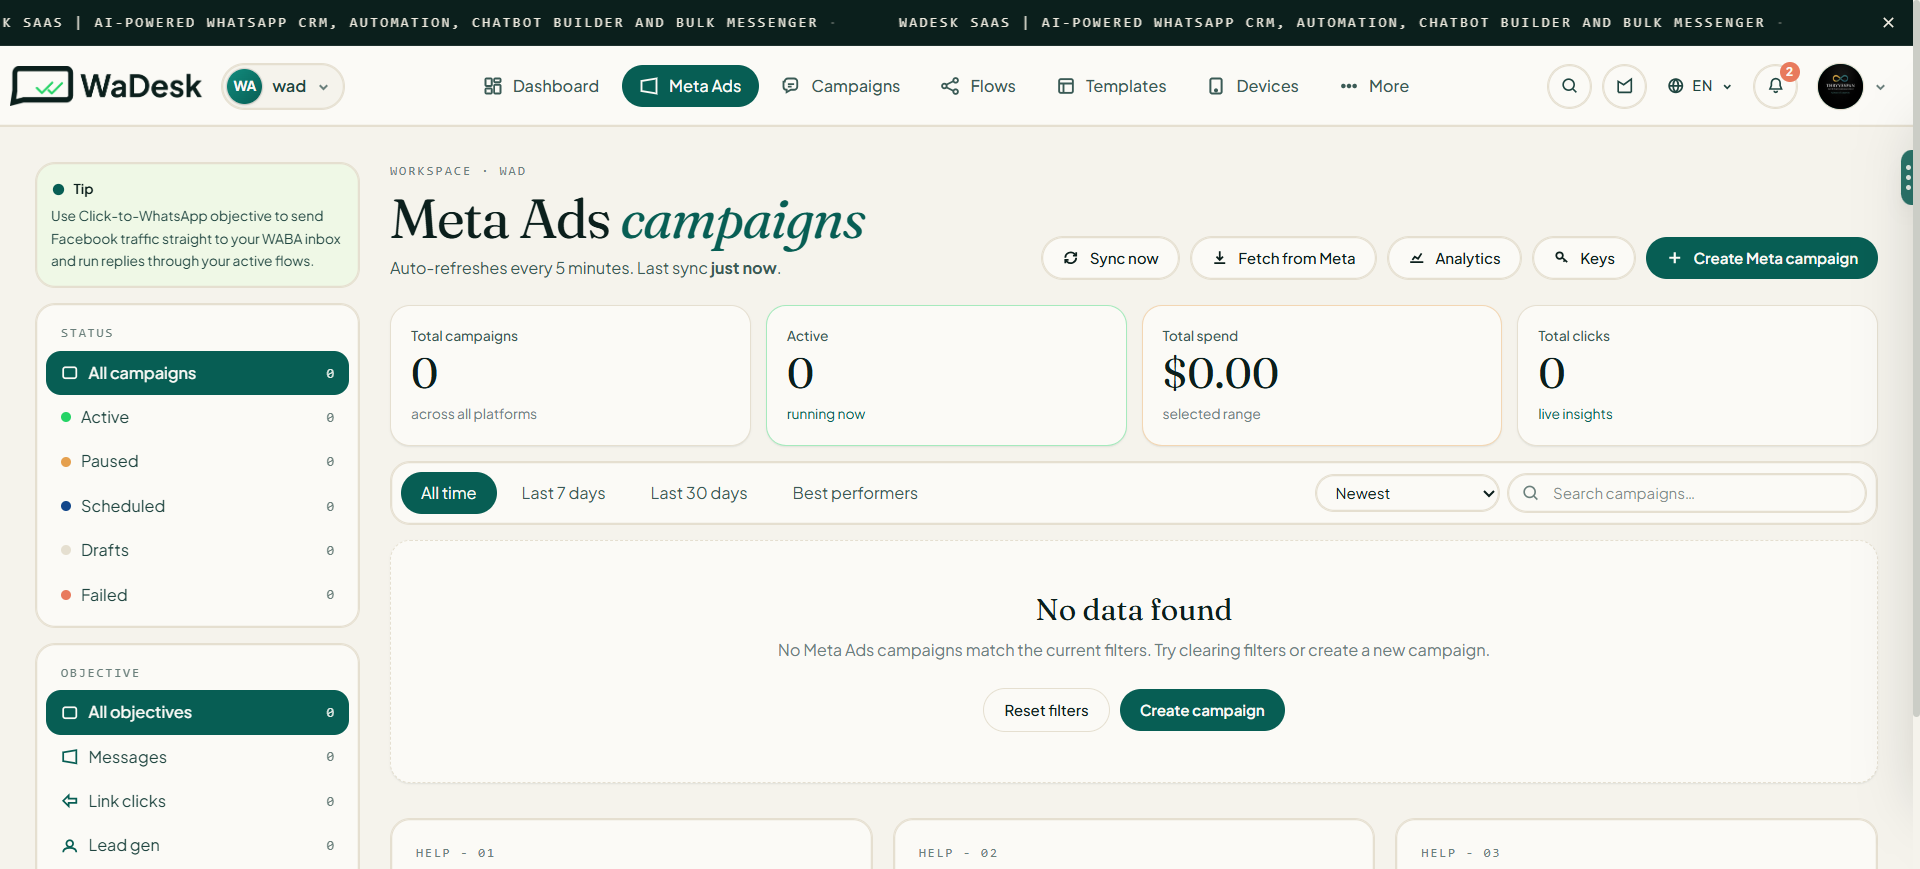Viewport: 1920px width, 869px height.
Task: Open Templates in the navigation
Action: coord(1112,86)
